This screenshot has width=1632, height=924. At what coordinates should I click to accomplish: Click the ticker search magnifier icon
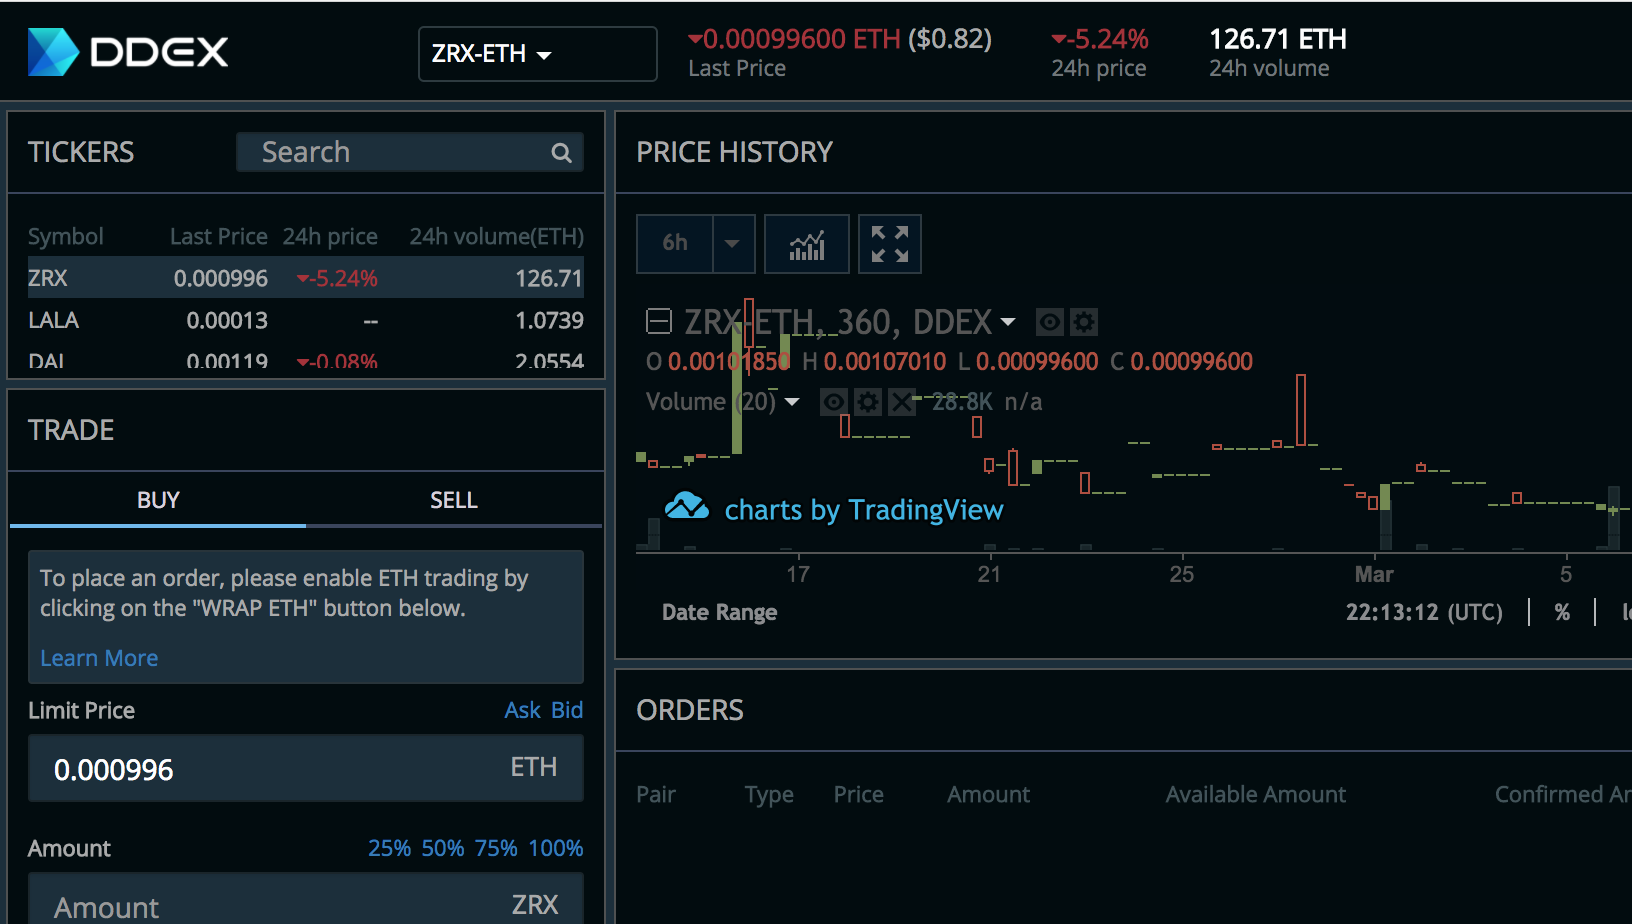pyautogui.click(x=561, y=152)
